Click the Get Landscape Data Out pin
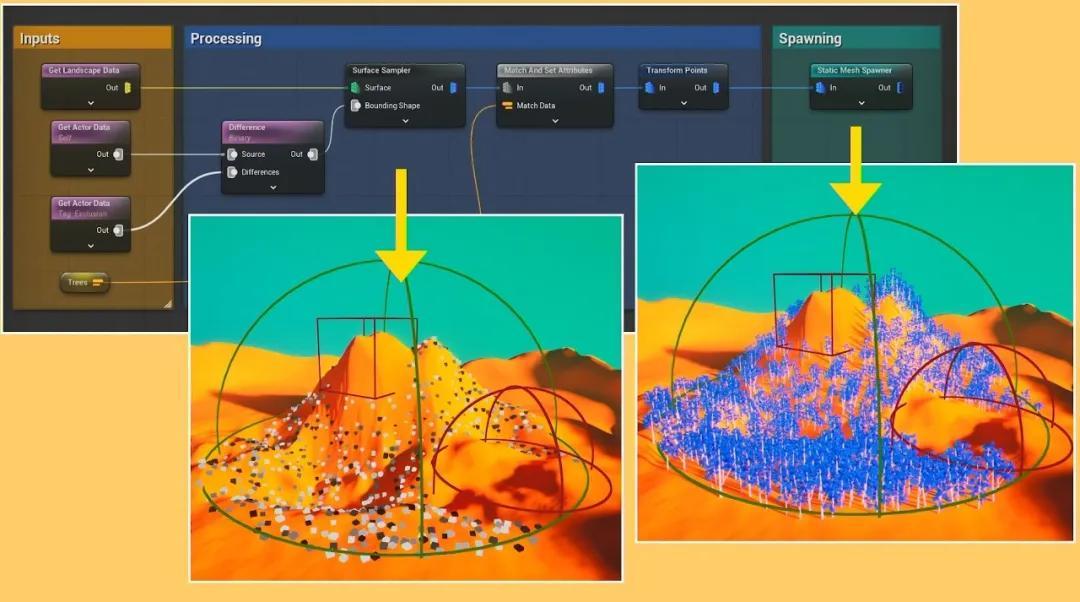Screen dimensions: 1080x602 coord(127,88)
